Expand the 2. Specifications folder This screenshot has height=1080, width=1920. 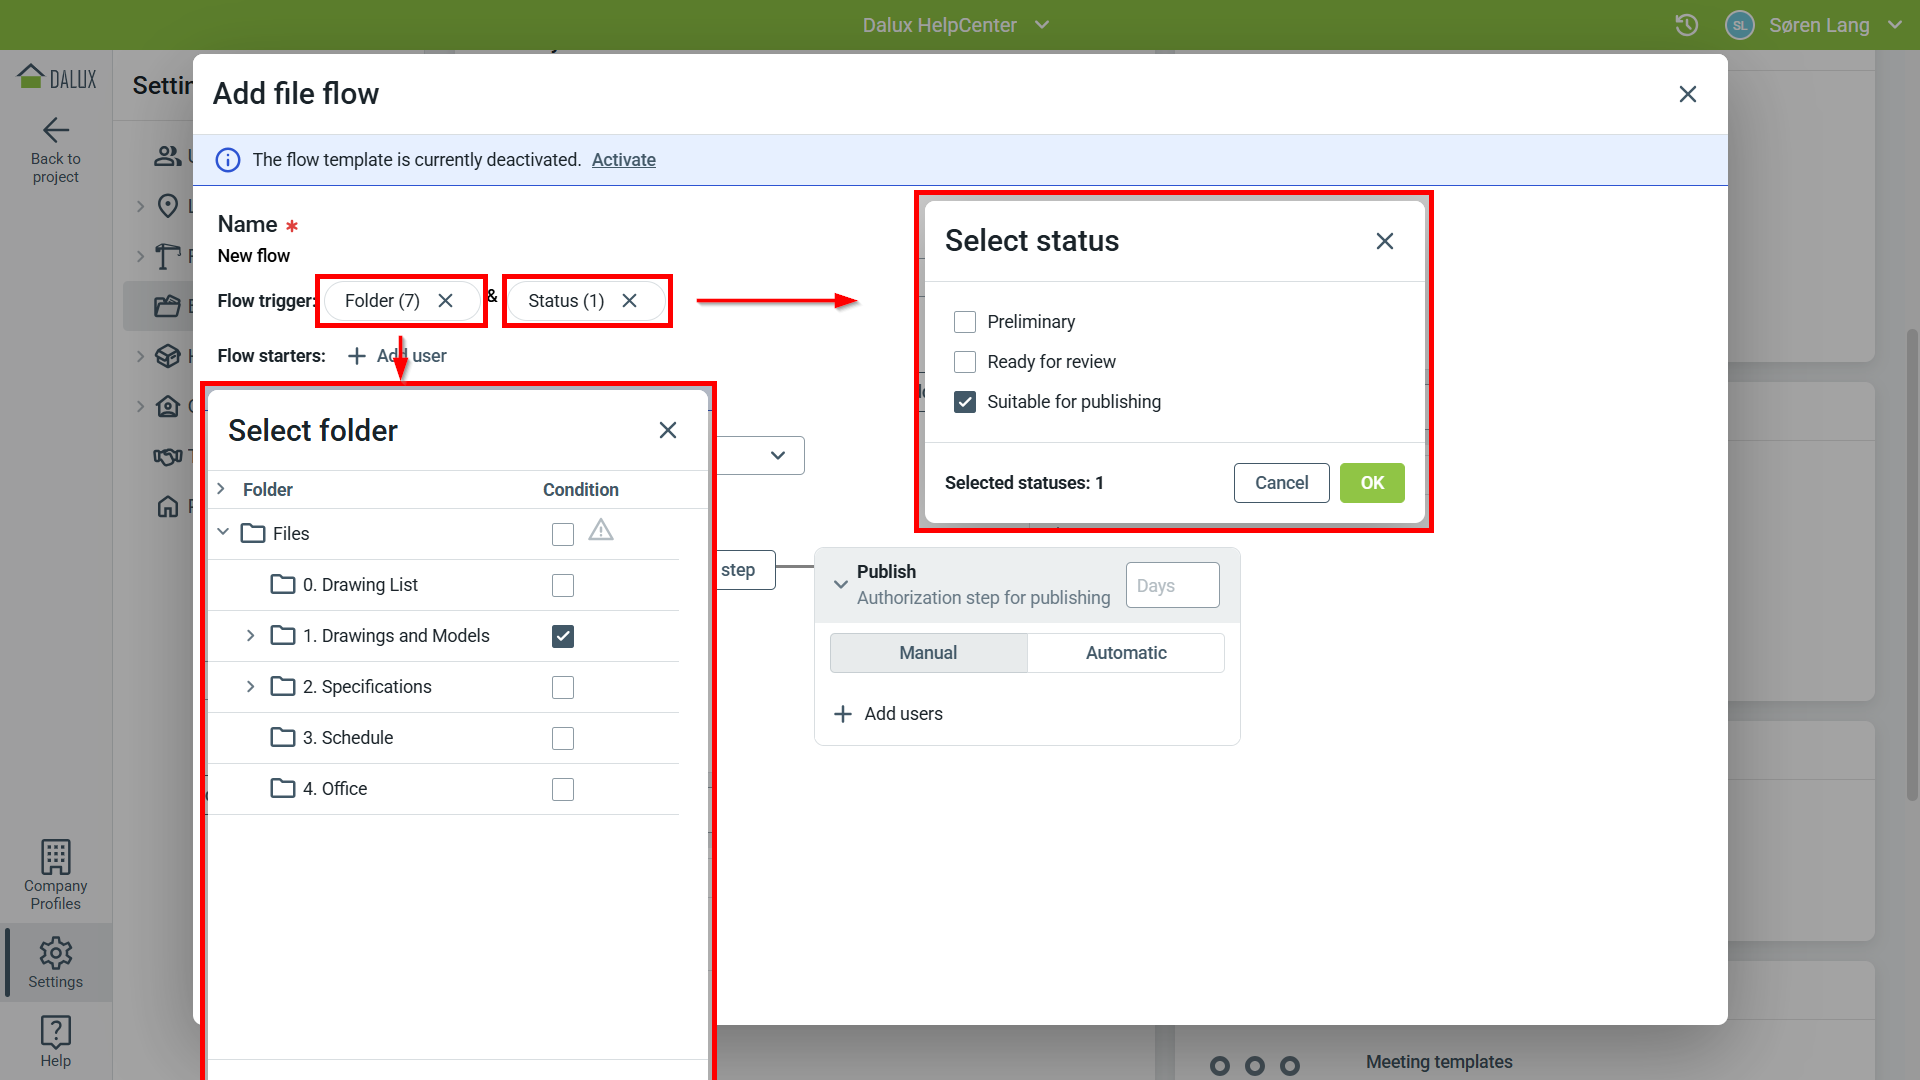pos(250,686)
